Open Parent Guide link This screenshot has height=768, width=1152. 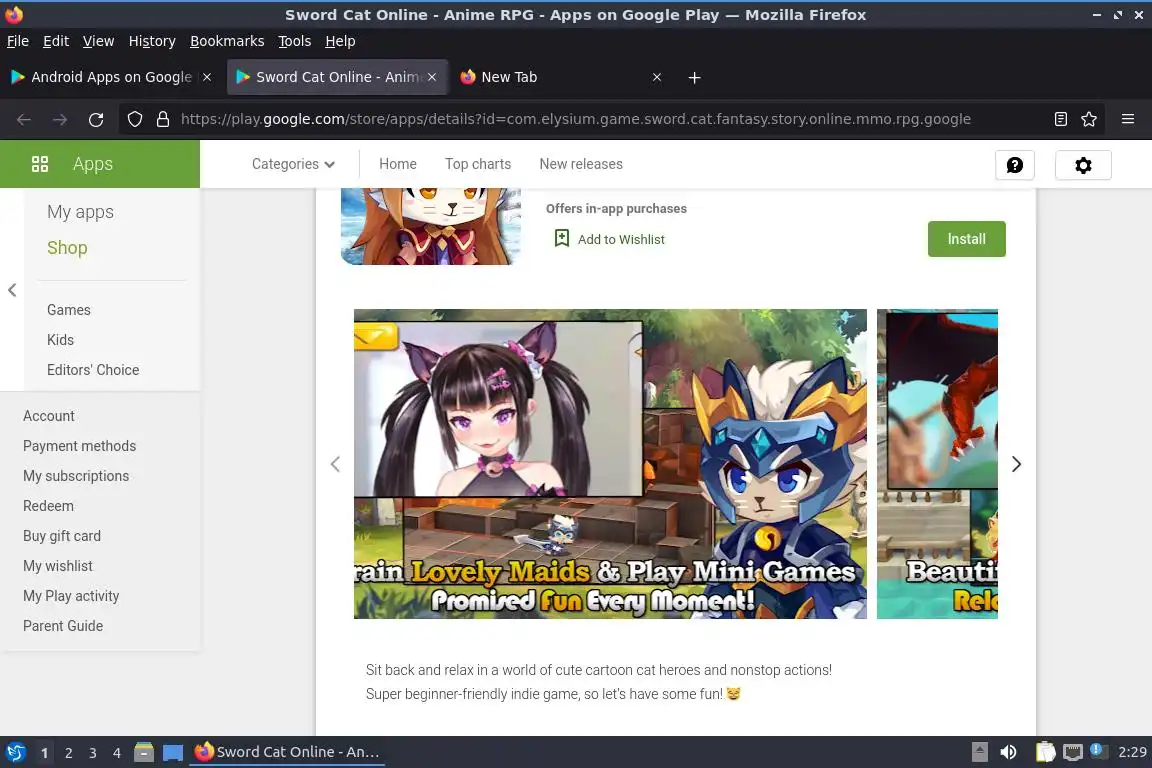coord(62,626)
